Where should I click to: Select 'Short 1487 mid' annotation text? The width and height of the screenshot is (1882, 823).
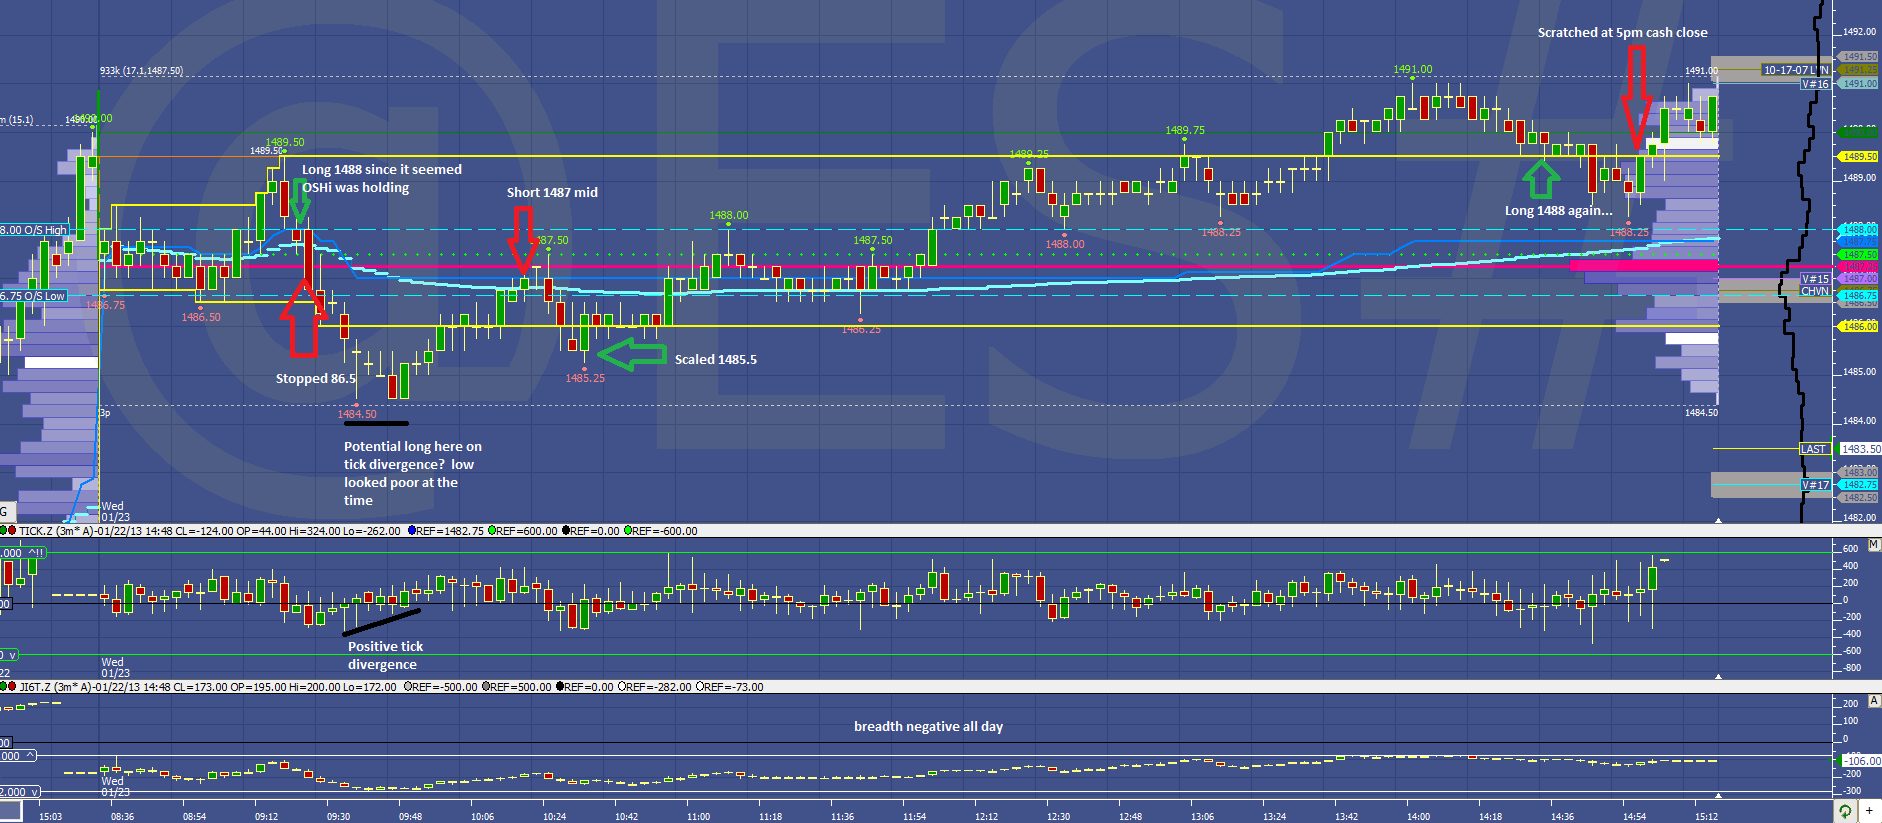click(x=552, y=193)
